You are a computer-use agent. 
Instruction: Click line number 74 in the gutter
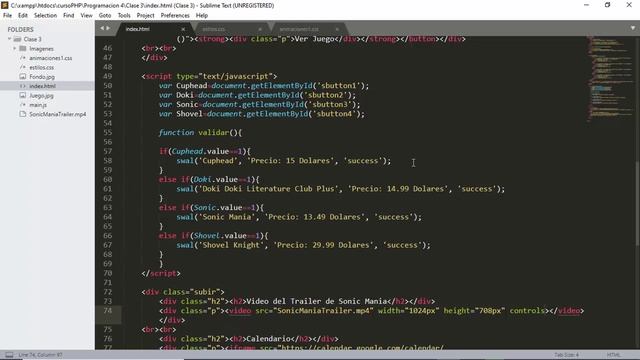pyautogui.click(x=107, y=311)
